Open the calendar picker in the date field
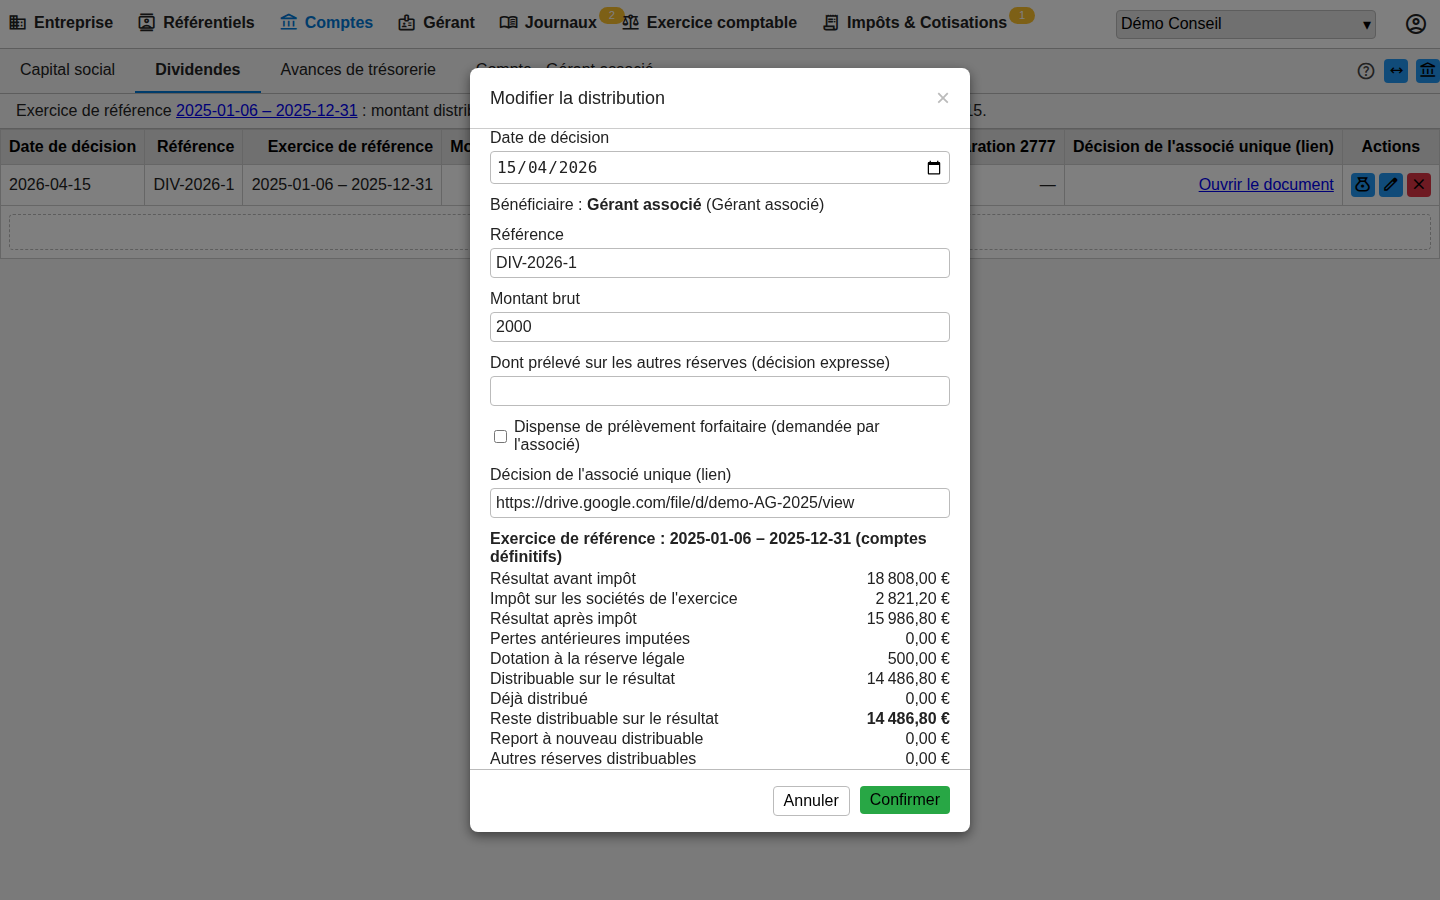Viewport: 1440px width, 900px height. click(934, 168)
